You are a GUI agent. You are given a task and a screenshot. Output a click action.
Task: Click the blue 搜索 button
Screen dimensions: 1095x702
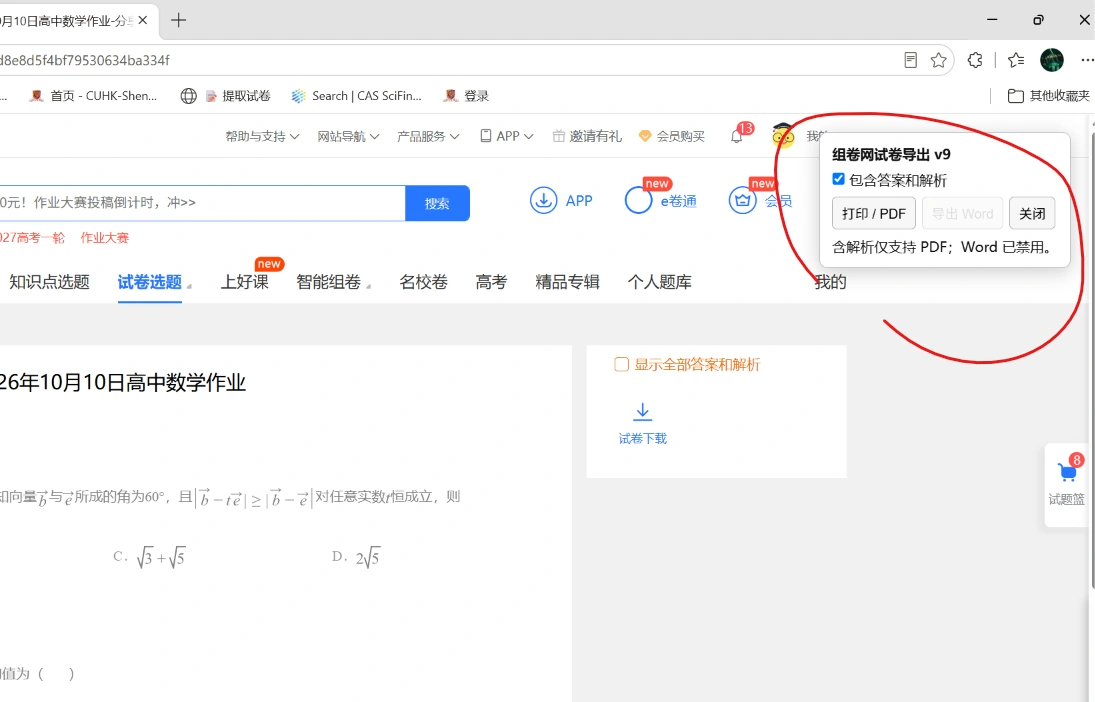coord(437,203)
